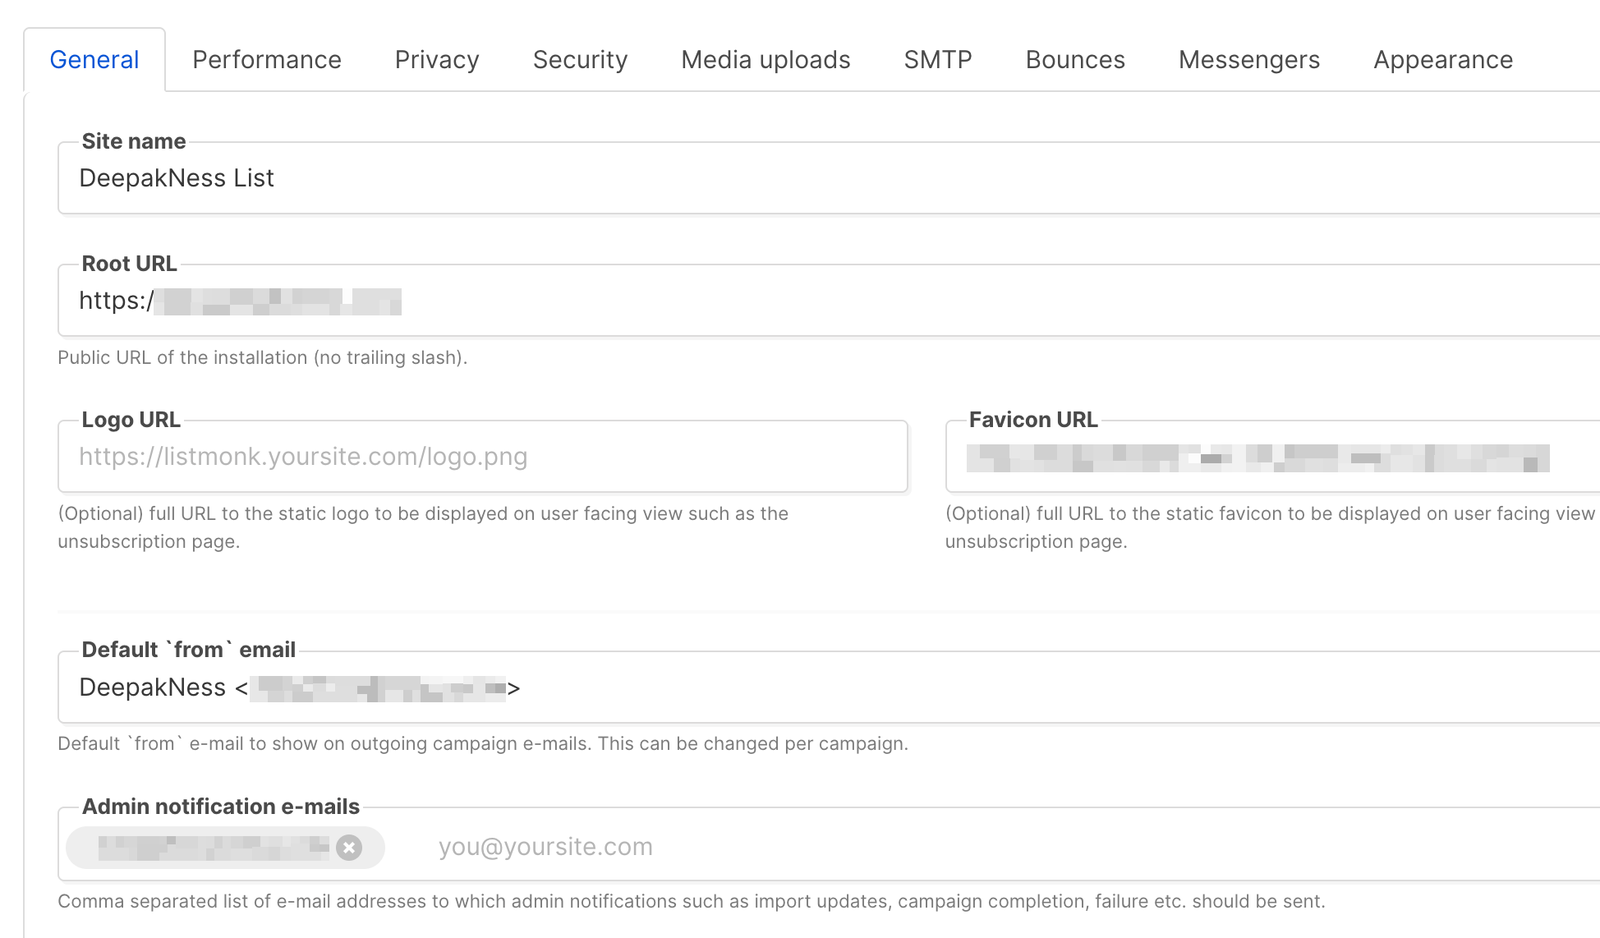The image size is (1600, 938).
Task: Remove the admin notification email chip
Action: [349, 848]
